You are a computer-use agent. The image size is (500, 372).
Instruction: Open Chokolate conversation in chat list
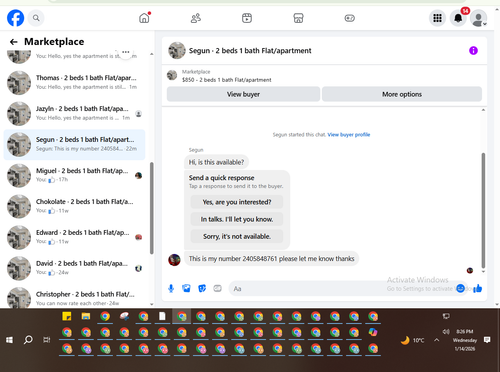[x=74, y=206]
